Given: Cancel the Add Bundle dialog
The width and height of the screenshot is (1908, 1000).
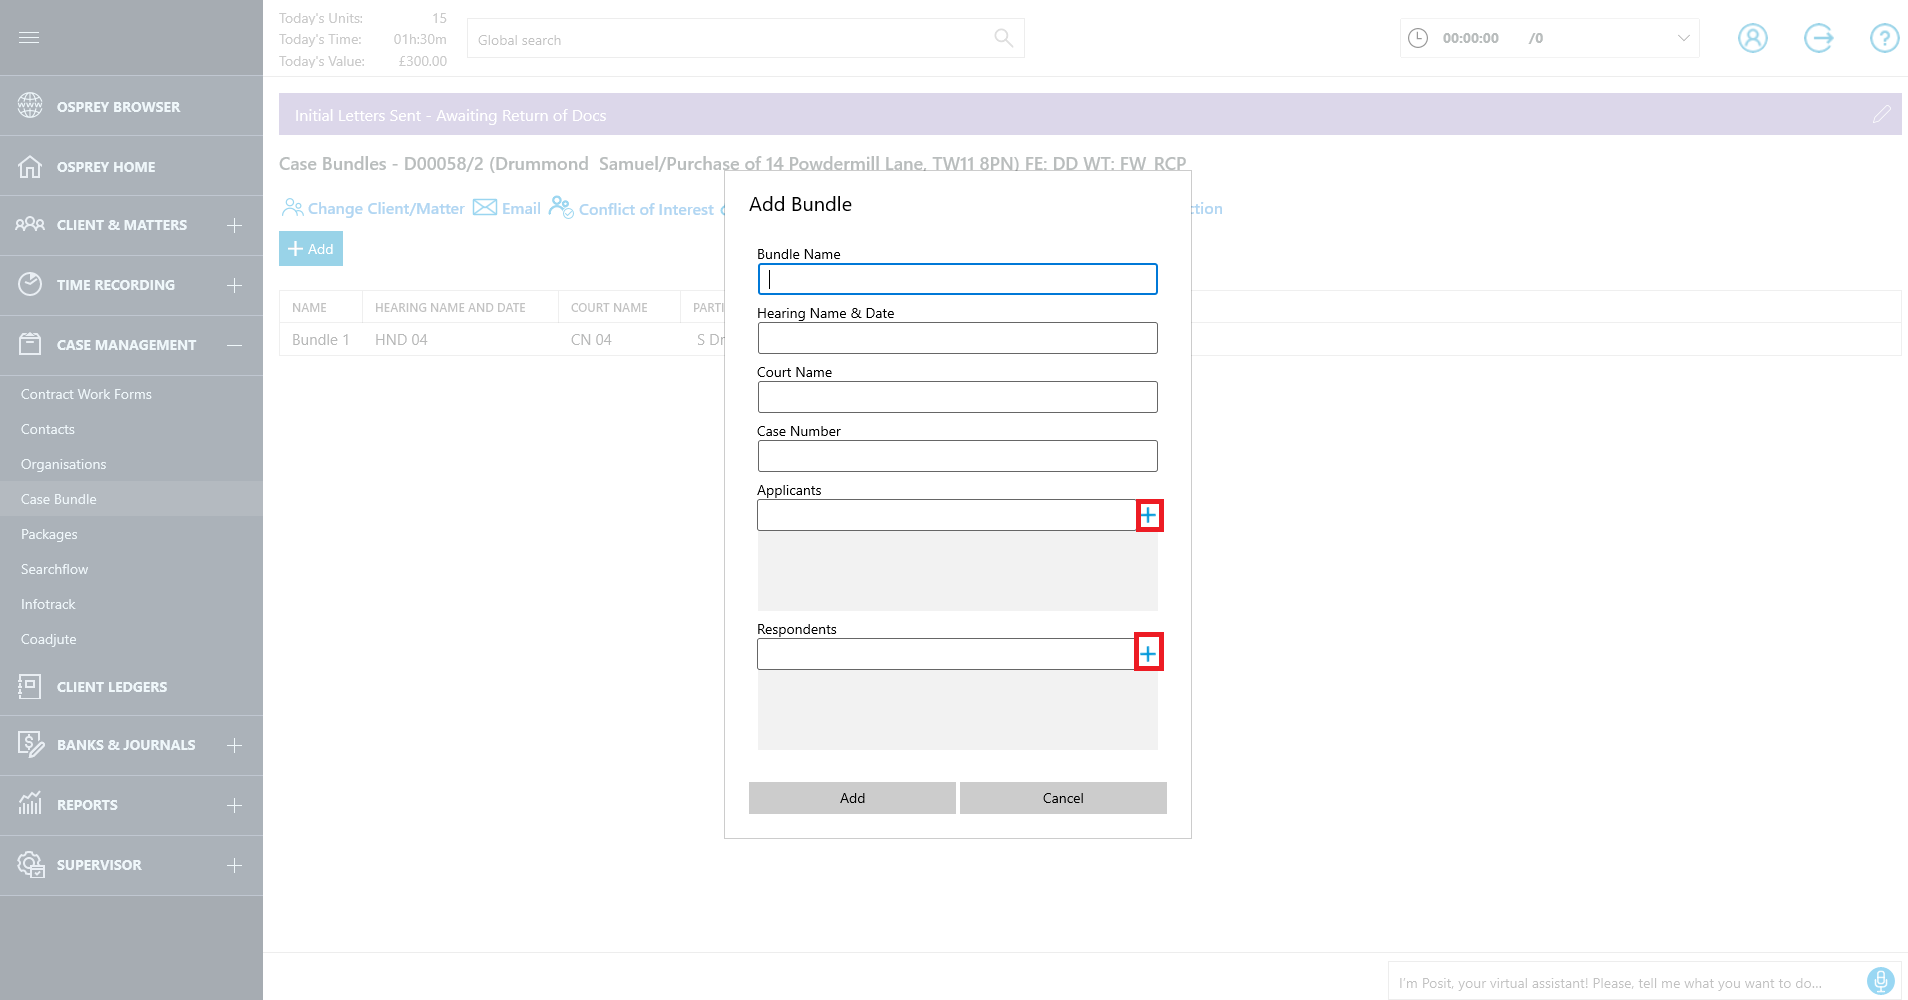Looking at the screenshot, I should pyautogui.click(x=1062, y=797).
